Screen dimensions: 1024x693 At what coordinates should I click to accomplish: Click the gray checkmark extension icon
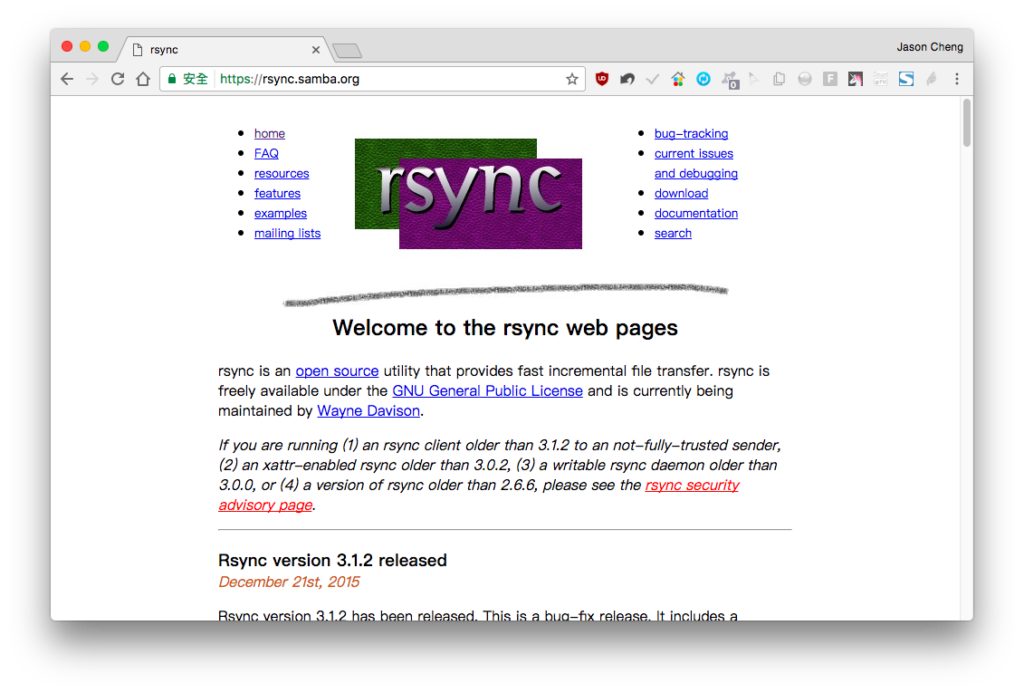coord(652,79)
